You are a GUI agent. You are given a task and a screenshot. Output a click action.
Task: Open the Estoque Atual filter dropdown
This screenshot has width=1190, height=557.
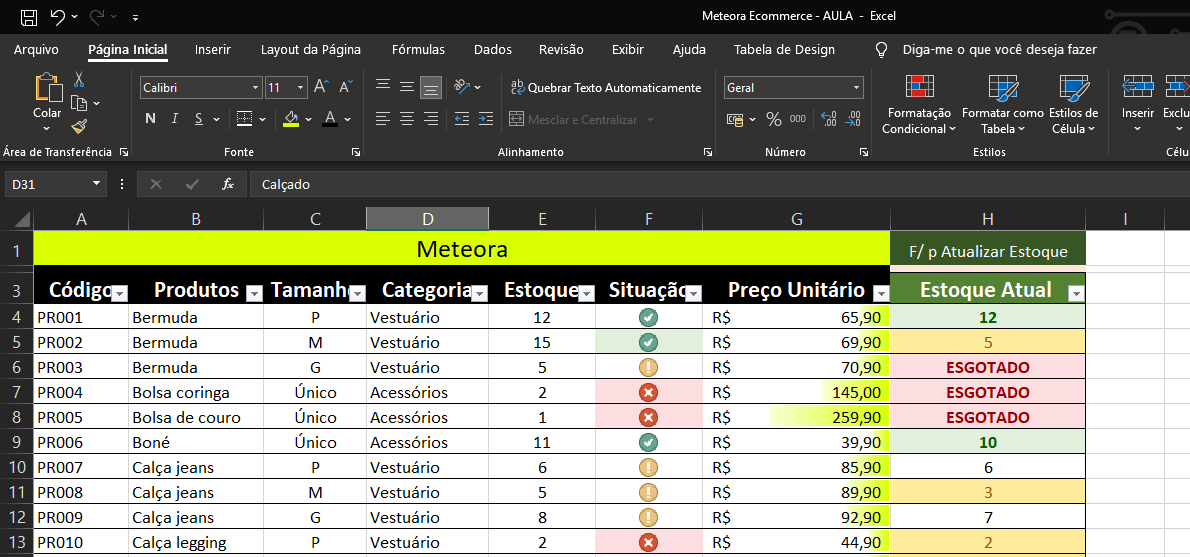point(1076,294)
